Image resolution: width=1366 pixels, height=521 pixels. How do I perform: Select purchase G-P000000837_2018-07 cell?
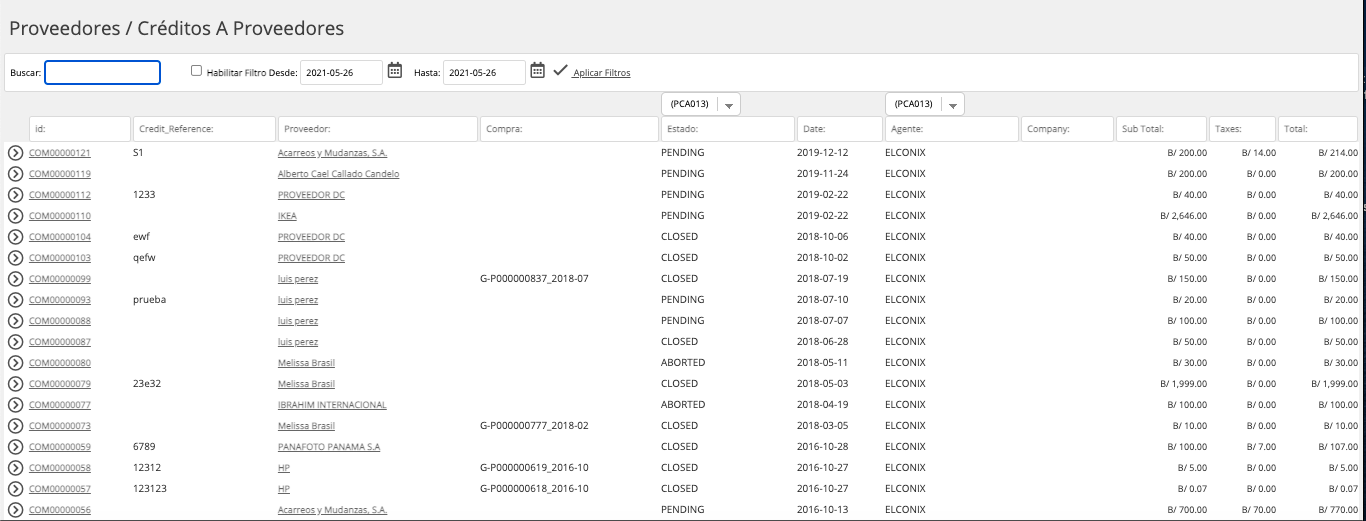[x=535, y=279]
